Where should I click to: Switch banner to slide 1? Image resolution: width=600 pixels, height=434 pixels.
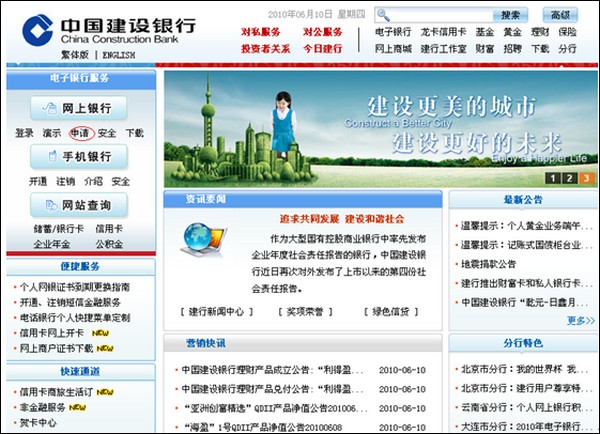[x=551, y=178]
